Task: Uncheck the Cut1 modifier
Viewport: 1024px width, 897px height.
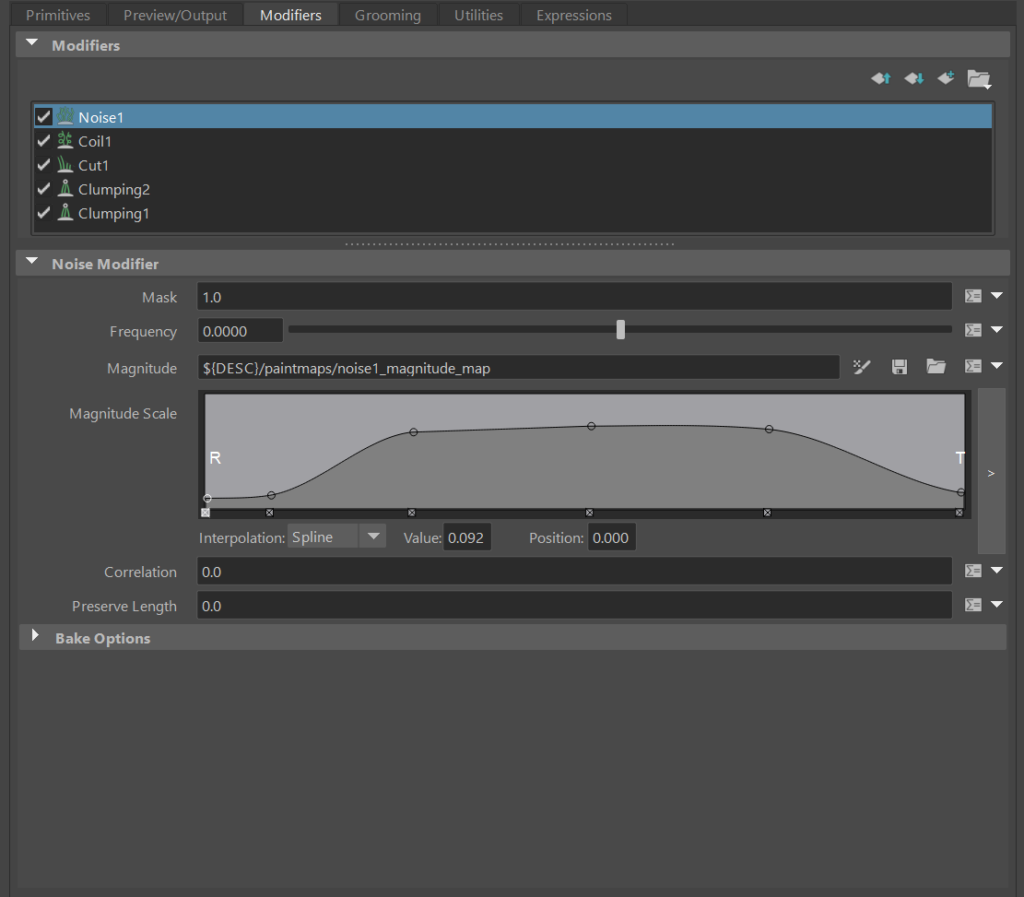Action: click(43, 165)
